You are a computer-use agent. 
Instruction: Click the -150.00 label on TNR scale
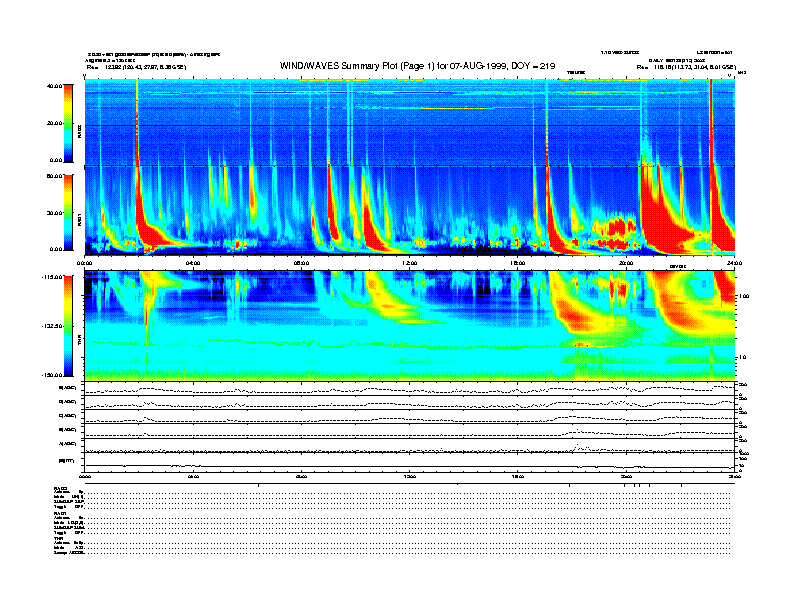(52, 375)
